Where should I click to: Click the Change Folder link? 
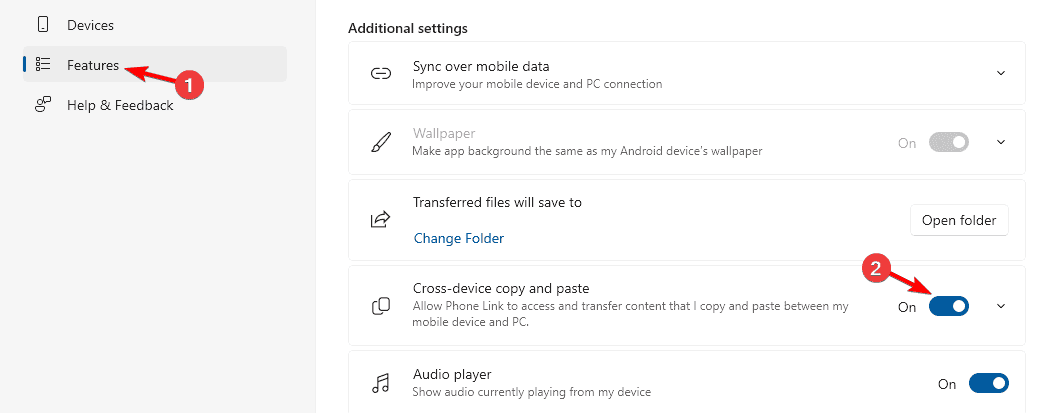(459, 238)
